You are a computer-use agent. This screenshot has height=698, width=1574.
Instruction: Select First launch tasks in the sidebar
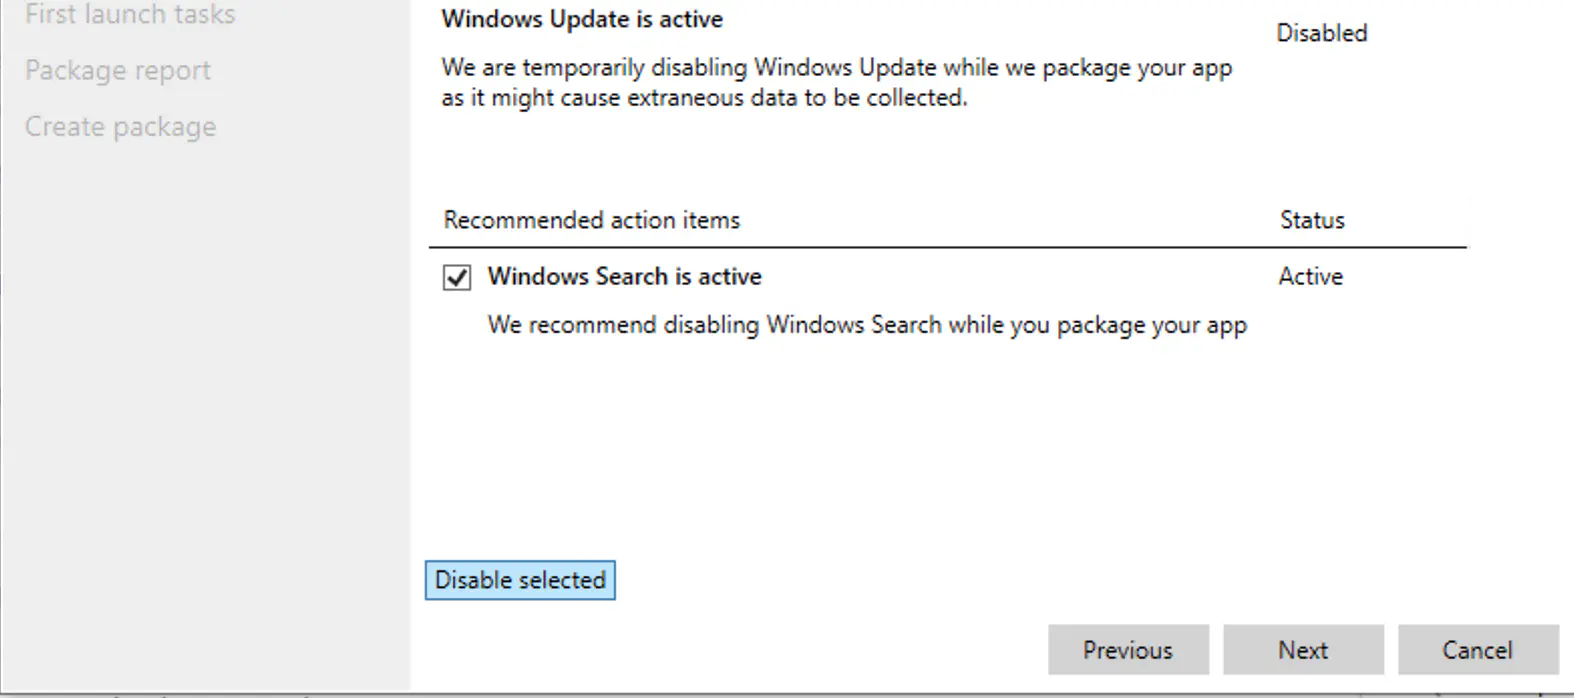tap(130, 15)
